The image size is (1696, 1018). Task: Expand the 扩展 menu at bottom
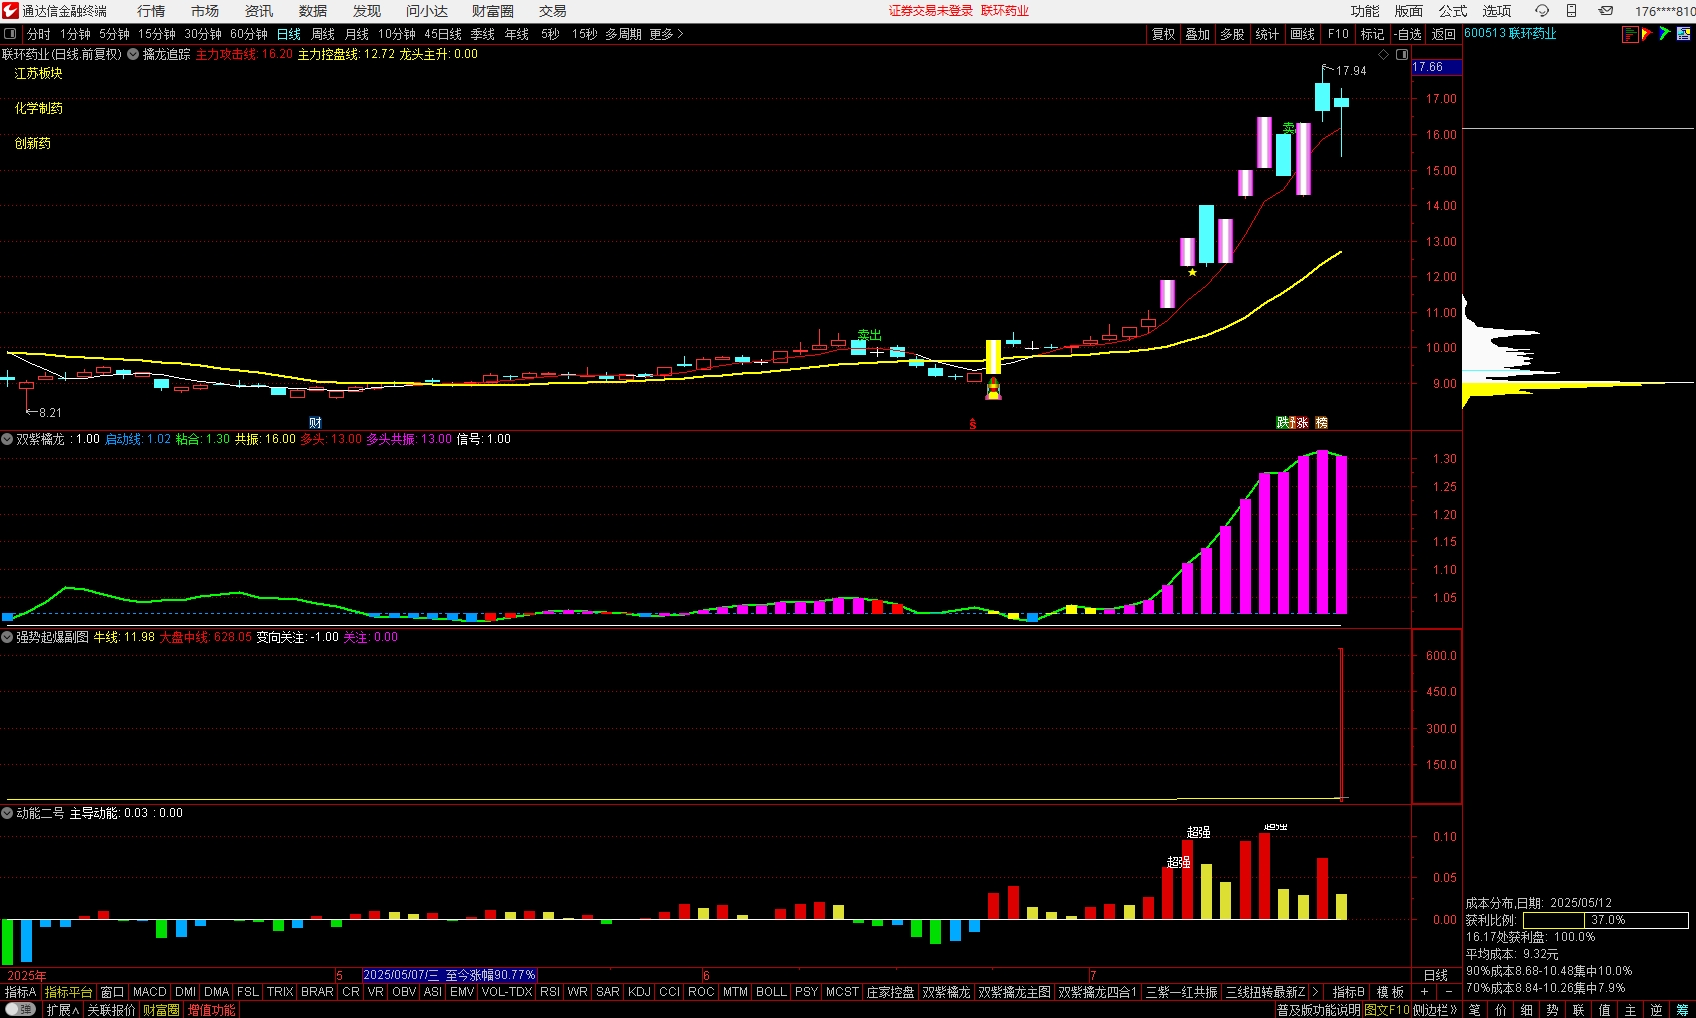coord(62,1010)
